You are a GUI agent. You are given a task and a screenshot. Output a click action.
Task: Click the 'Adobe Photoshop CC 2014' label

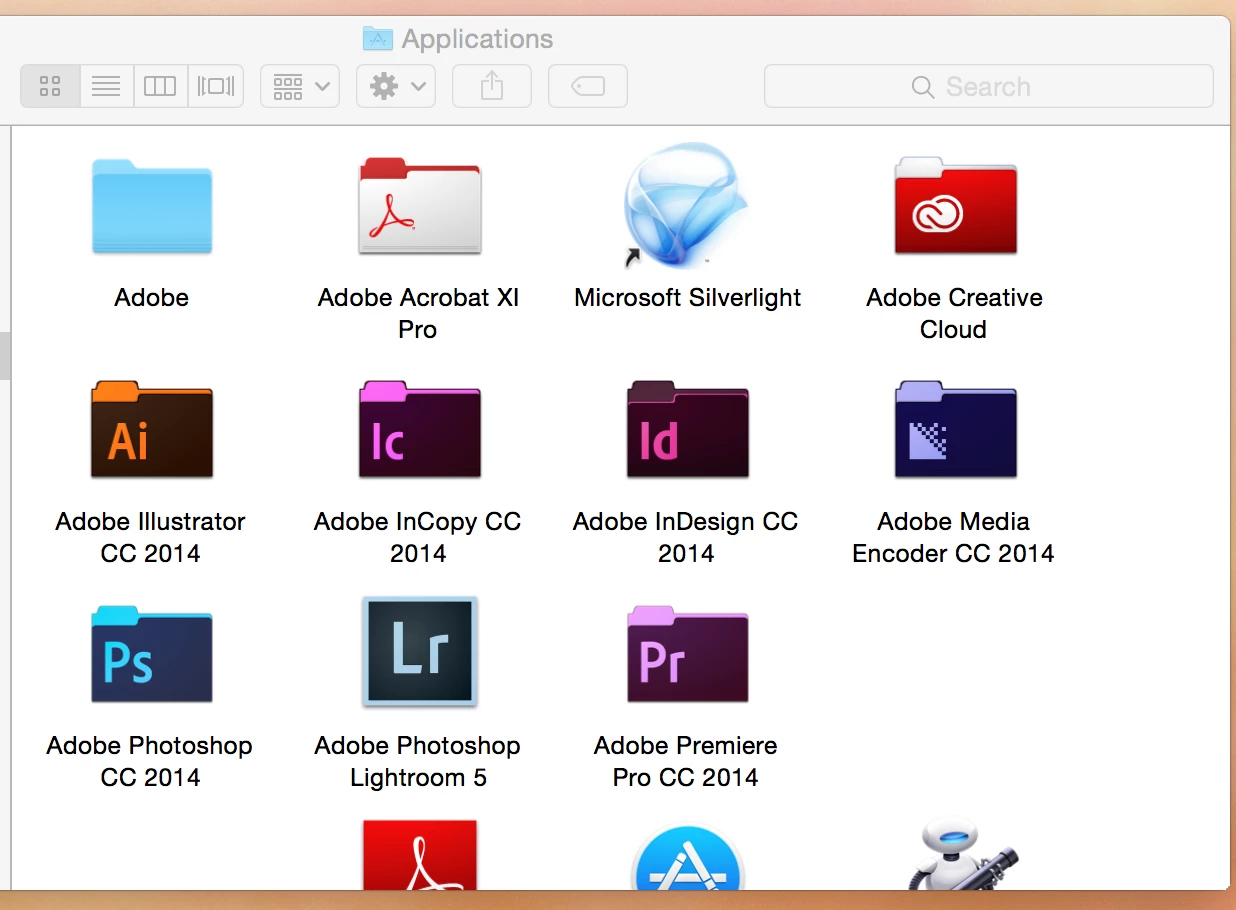coord(150,761)
